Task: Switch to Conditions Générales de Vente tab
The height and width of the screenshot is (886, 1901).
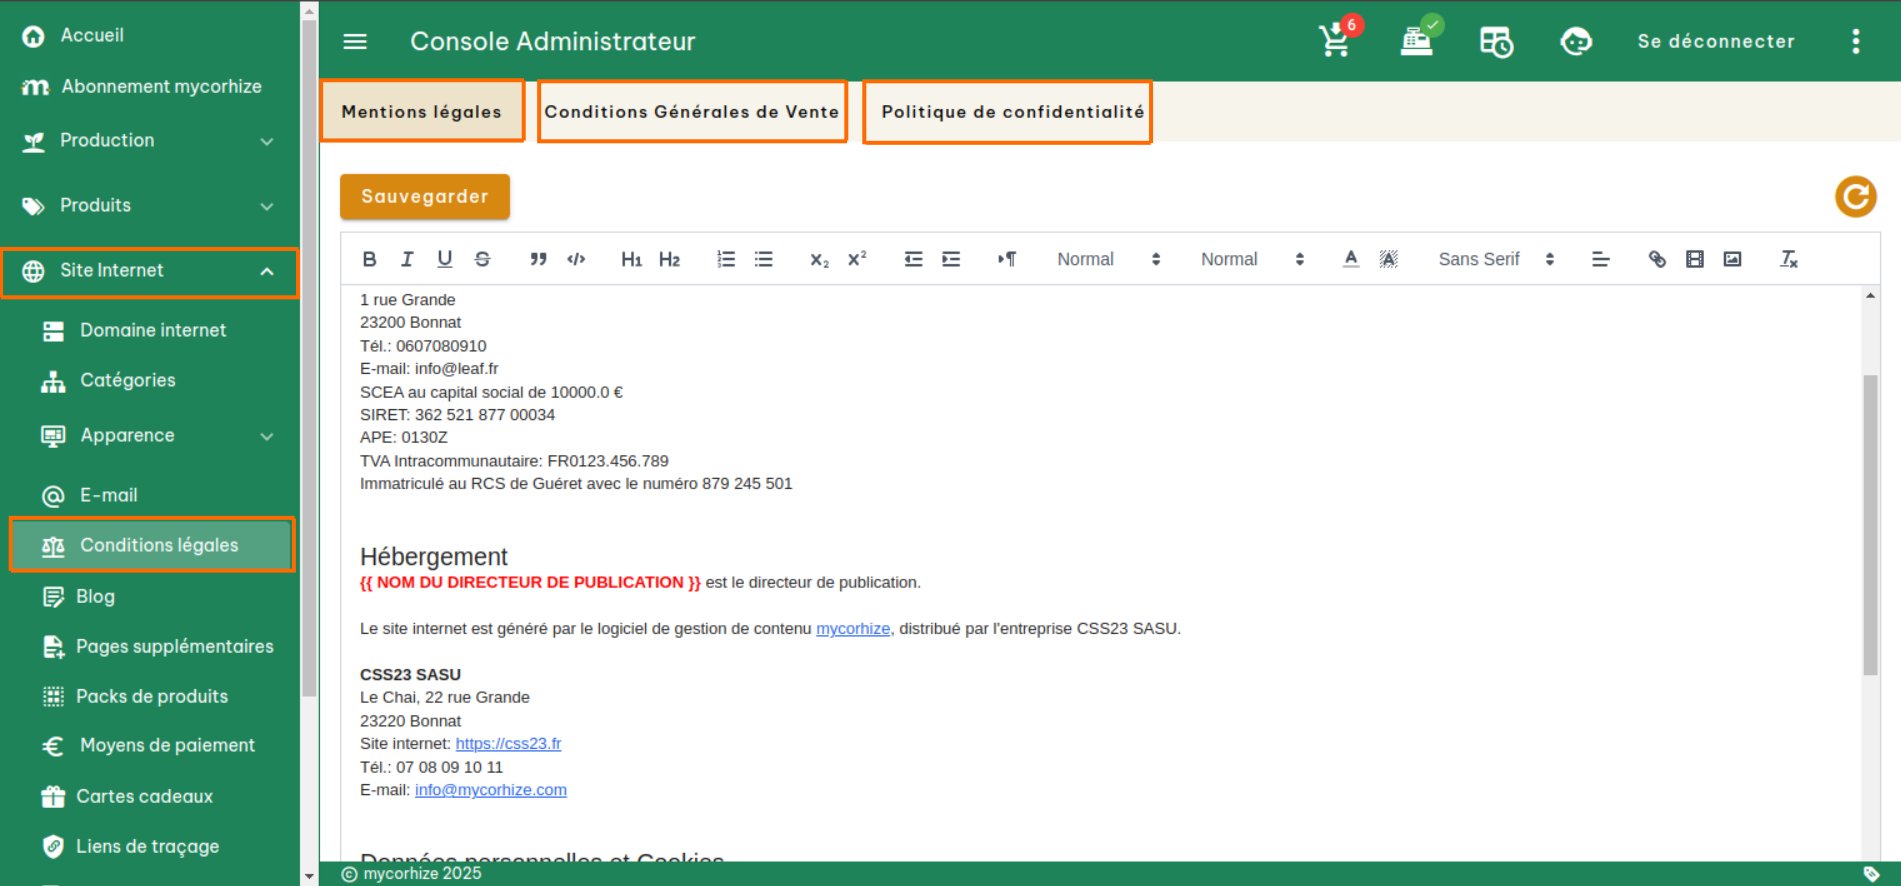Action: coord(692,112)
